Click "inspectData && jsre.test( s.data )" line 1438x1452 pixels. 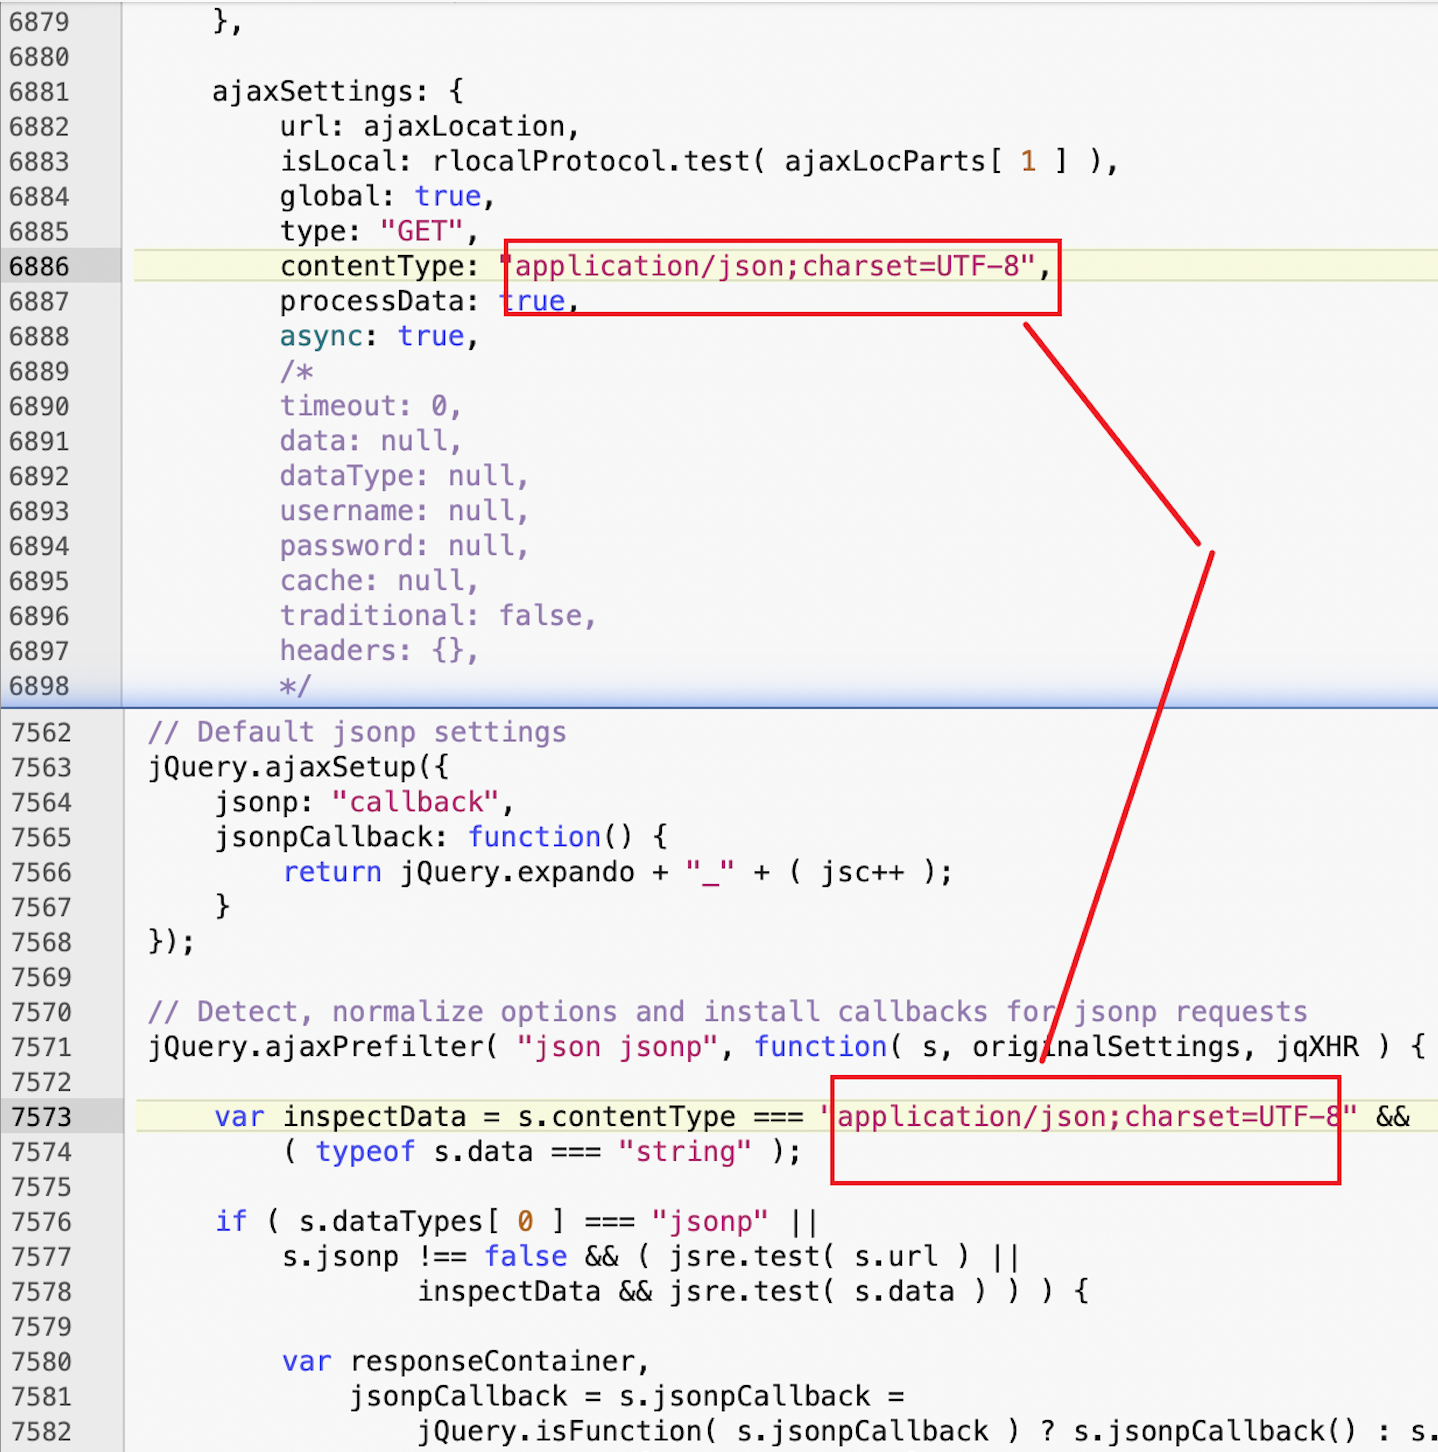753,1292
